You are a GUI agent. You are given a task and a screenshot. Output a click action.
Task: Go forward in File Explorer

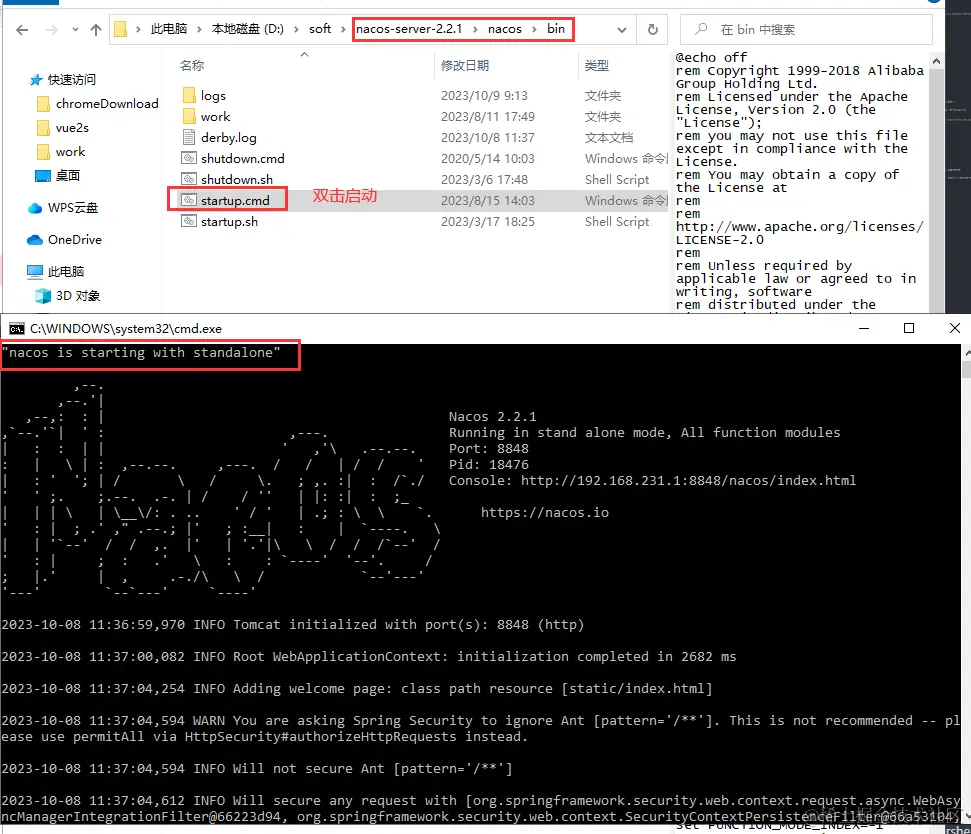coord(52,30)
